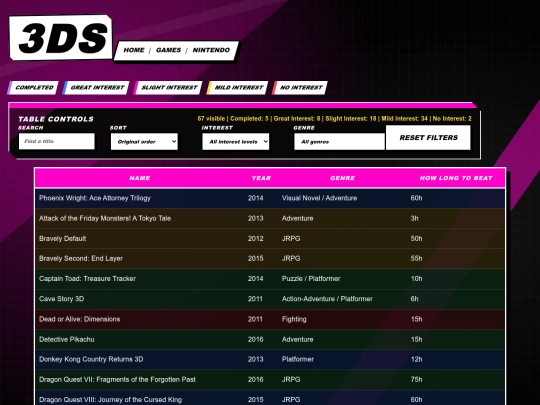
Task: Toggle the Completed legend filter
Action: 33,87
